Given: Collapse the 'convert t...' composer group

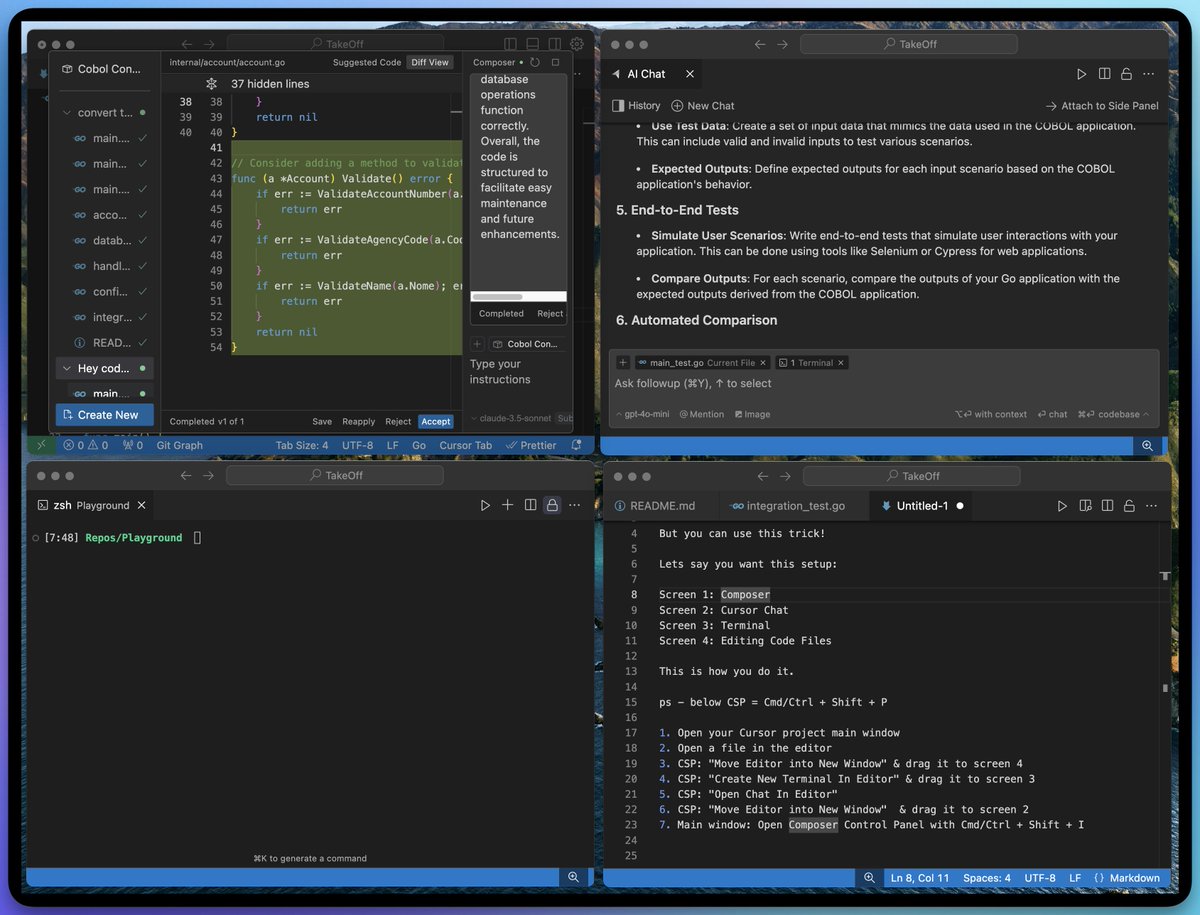Looking at the screenshot, I should [x=67, y=113].
